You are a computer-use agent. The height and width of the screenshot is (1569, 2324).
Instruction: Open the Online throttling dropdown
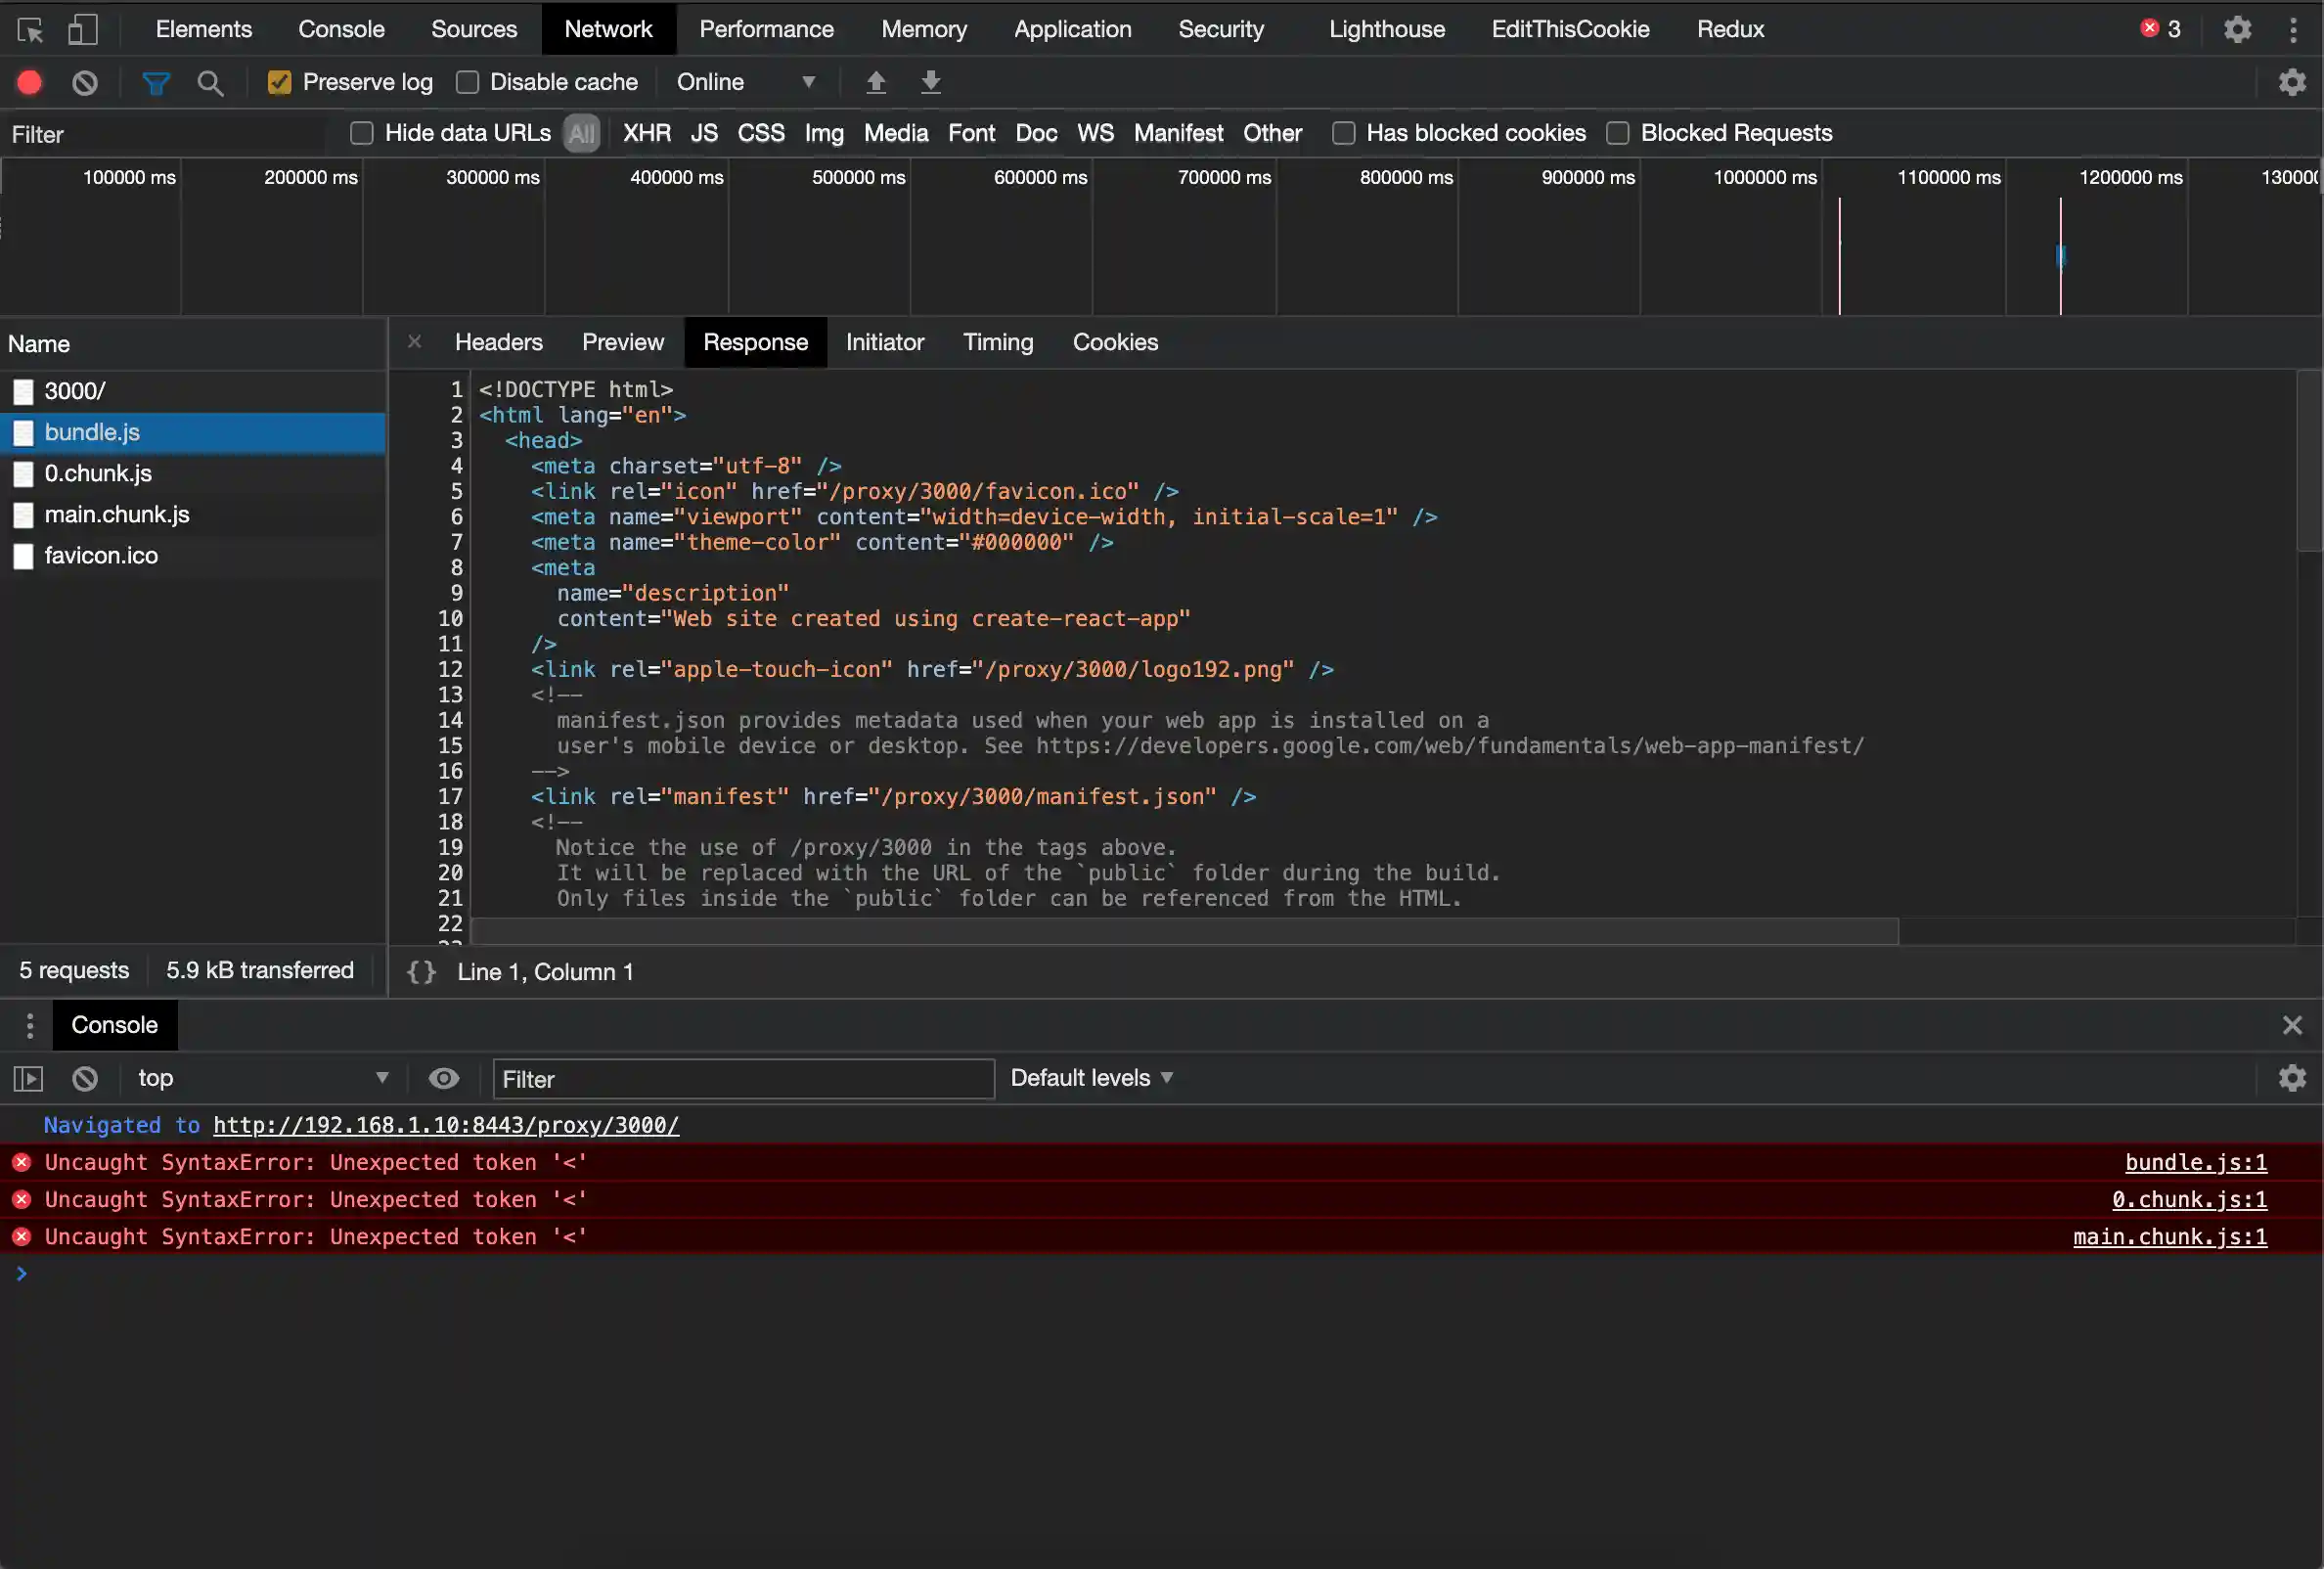pyautogui.click(x=745, y=82)
